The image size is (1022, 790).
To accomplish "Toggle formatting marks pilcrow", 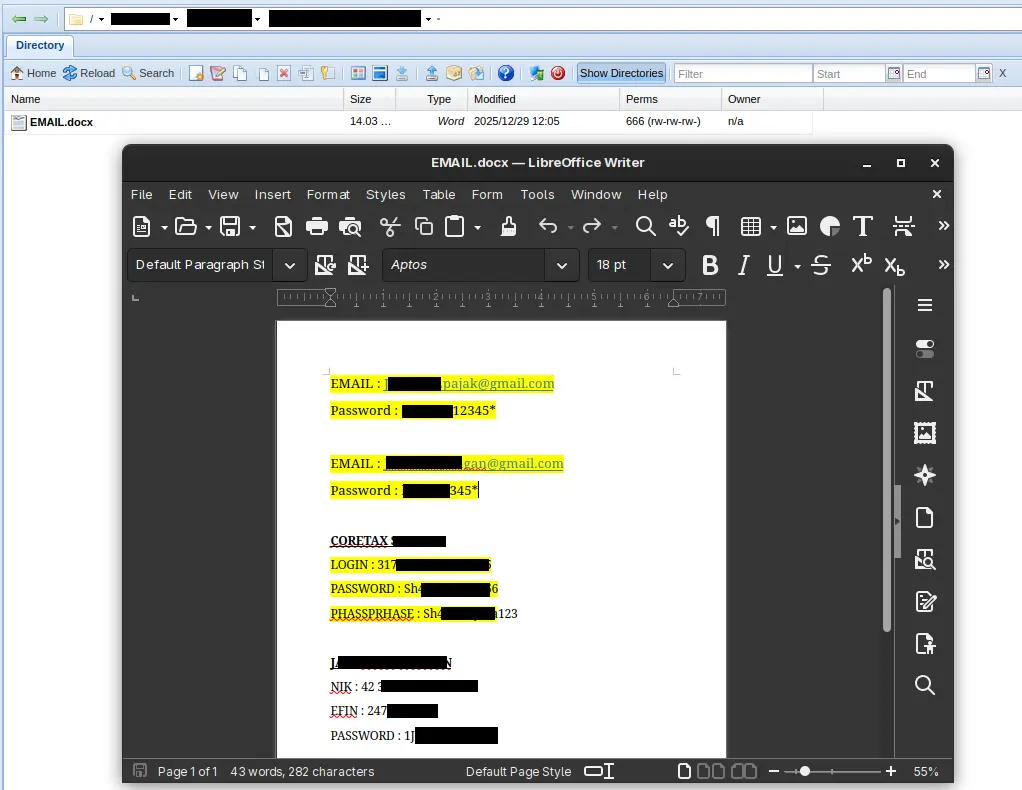I will tap(713, 226).
